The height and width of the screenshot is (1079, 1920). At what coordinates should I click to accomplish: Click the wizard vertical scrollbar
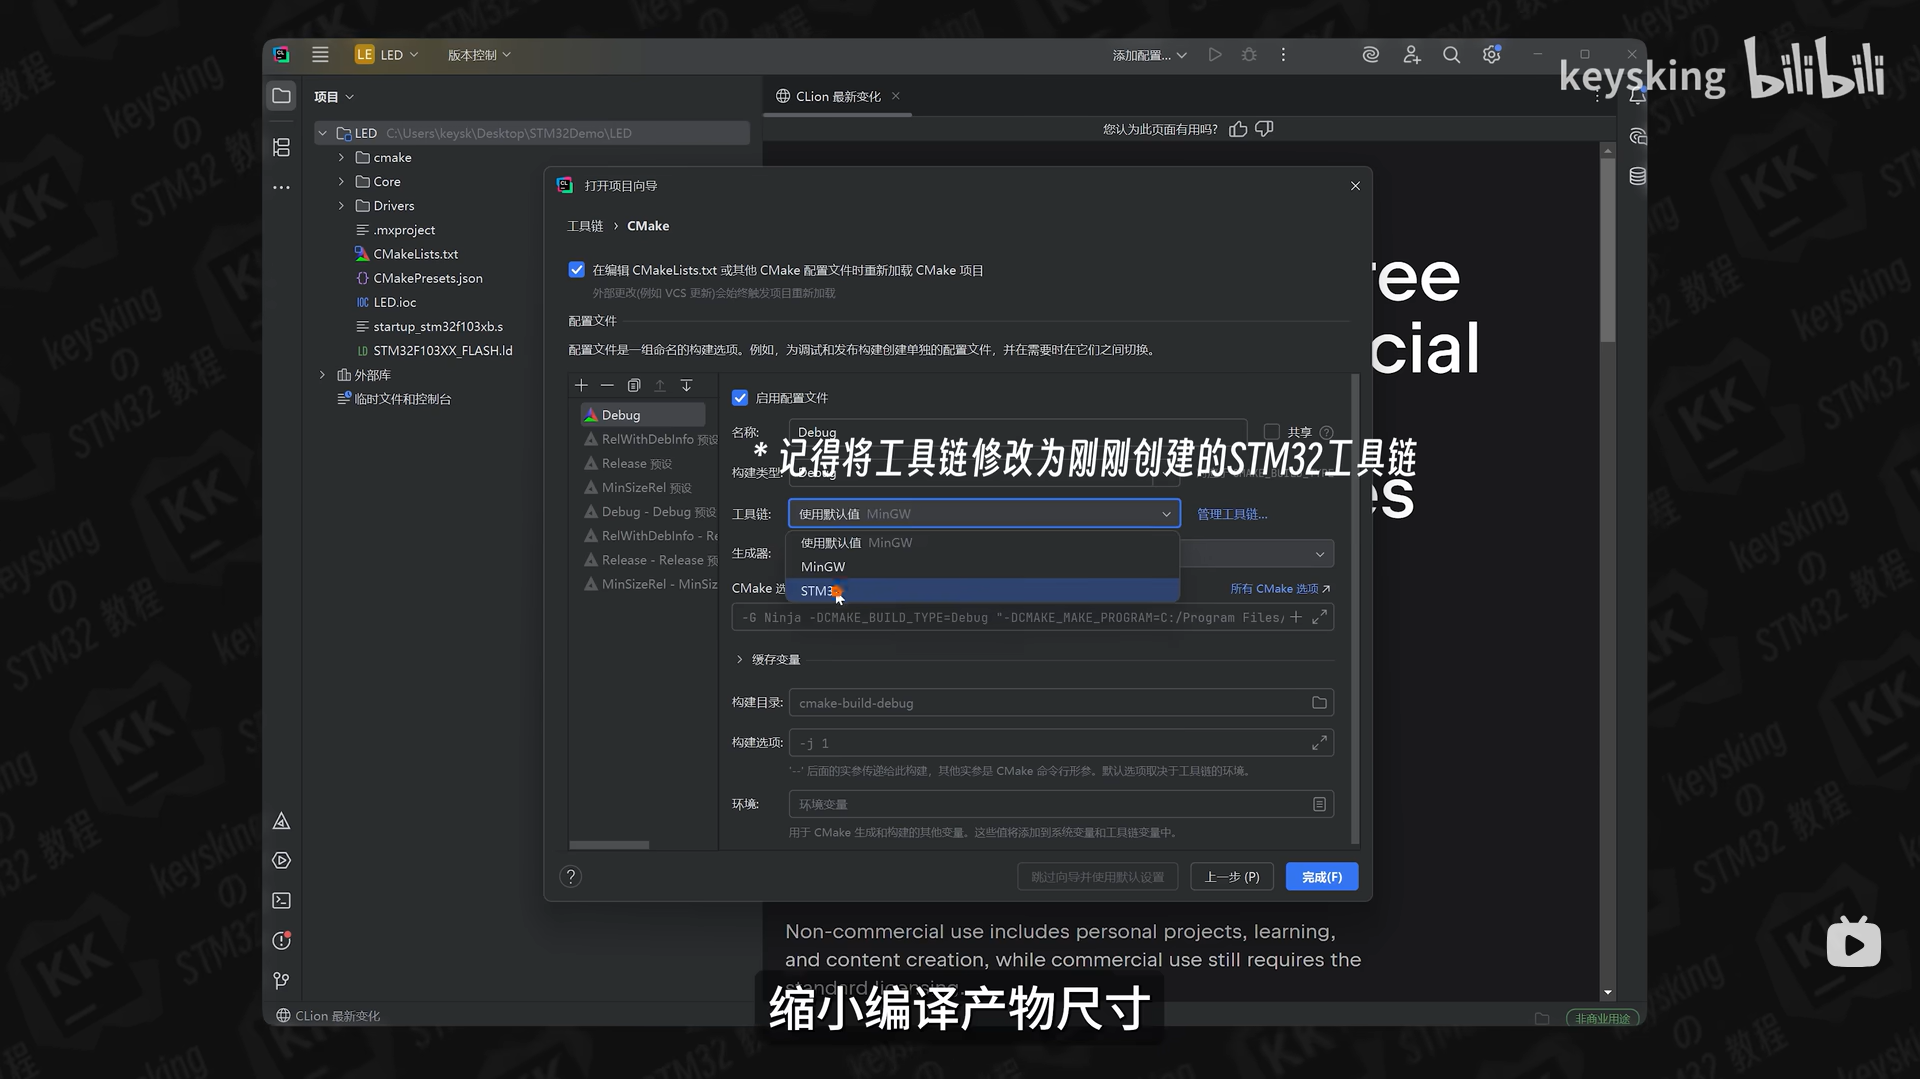(1355, 610)
